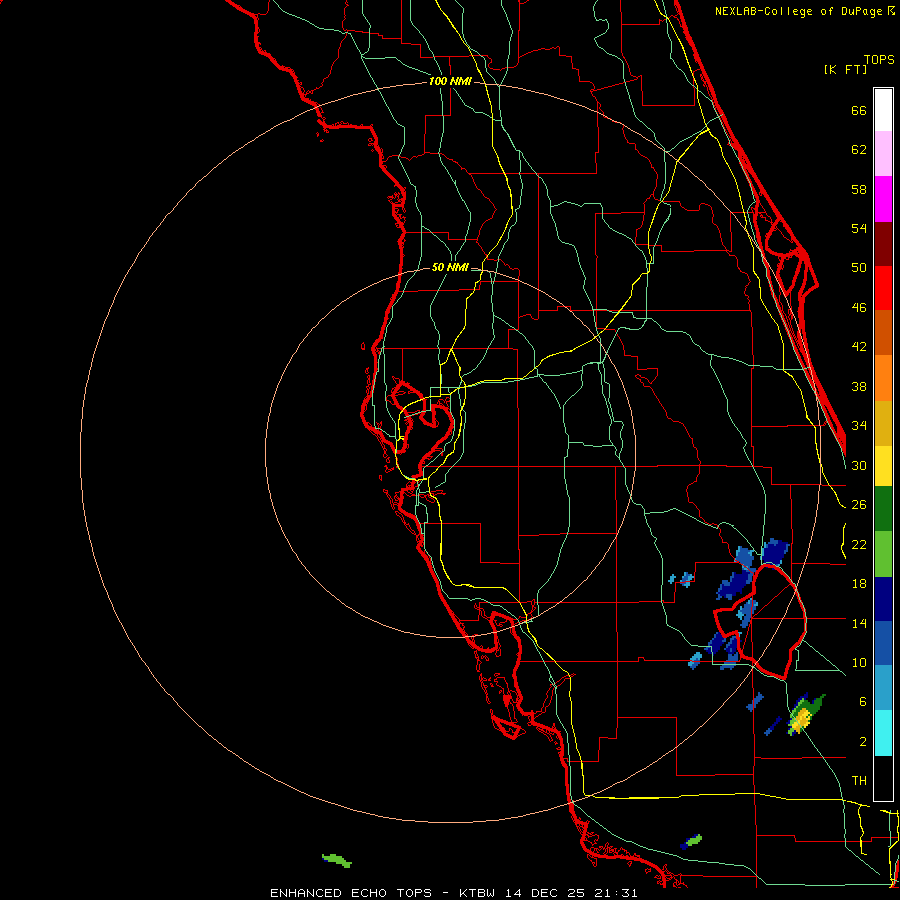Click the 30 value on the legend
The width and height of the screenshot is (900, 900).
[859, 465]
